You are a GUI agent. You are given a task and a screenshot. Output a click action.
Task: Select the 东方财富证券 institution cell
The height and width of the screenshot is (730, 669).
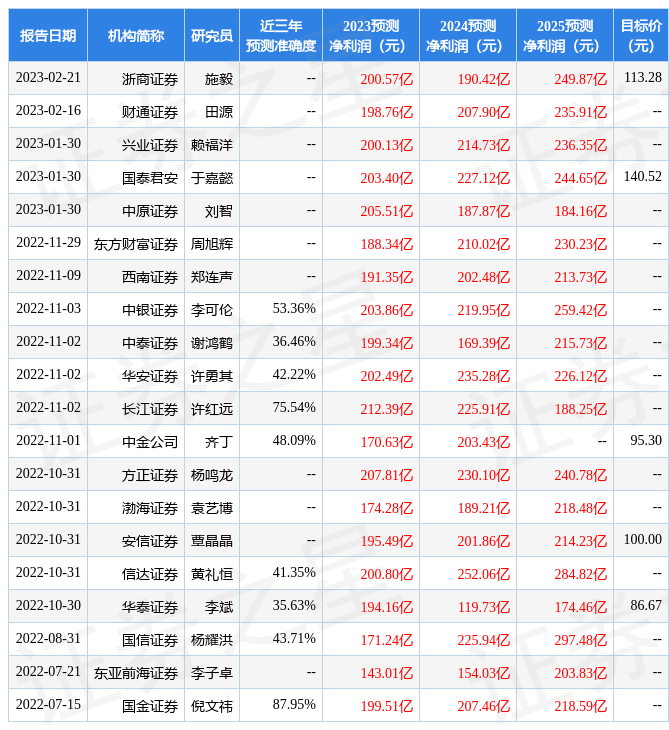click(x=136, y=244)
